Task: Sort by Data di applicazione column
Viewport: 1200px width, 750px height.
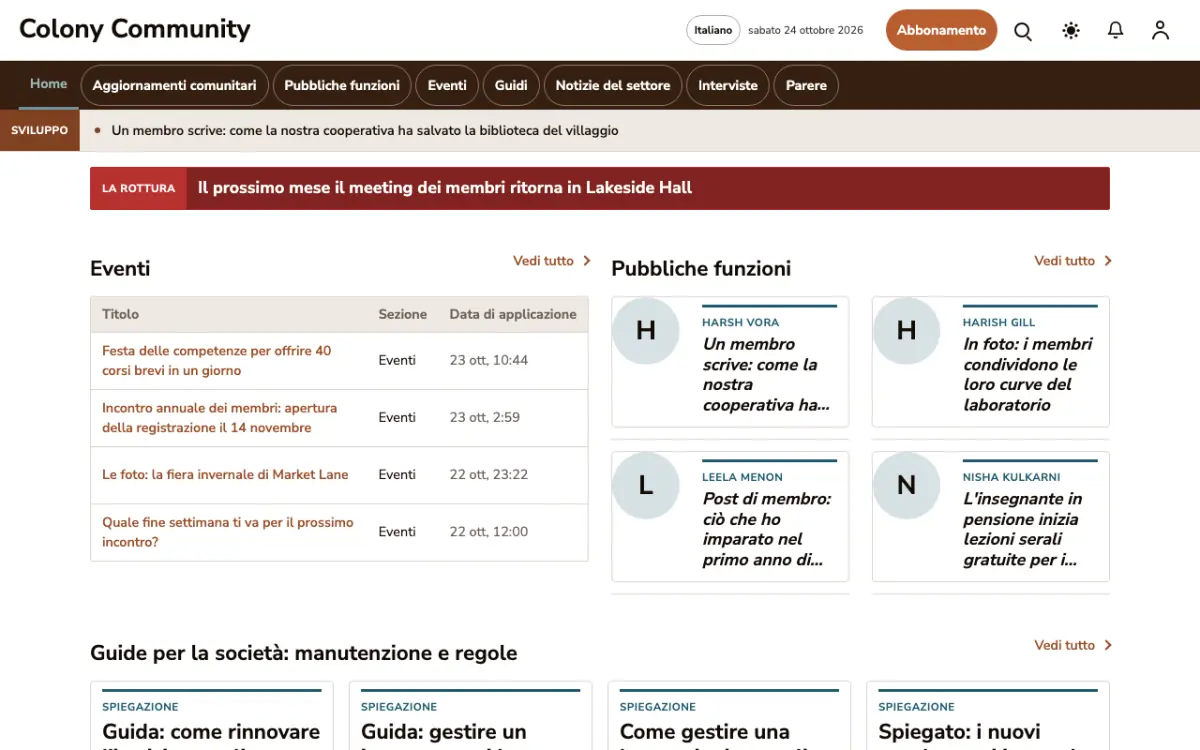Action: click(x=513, y=314)
